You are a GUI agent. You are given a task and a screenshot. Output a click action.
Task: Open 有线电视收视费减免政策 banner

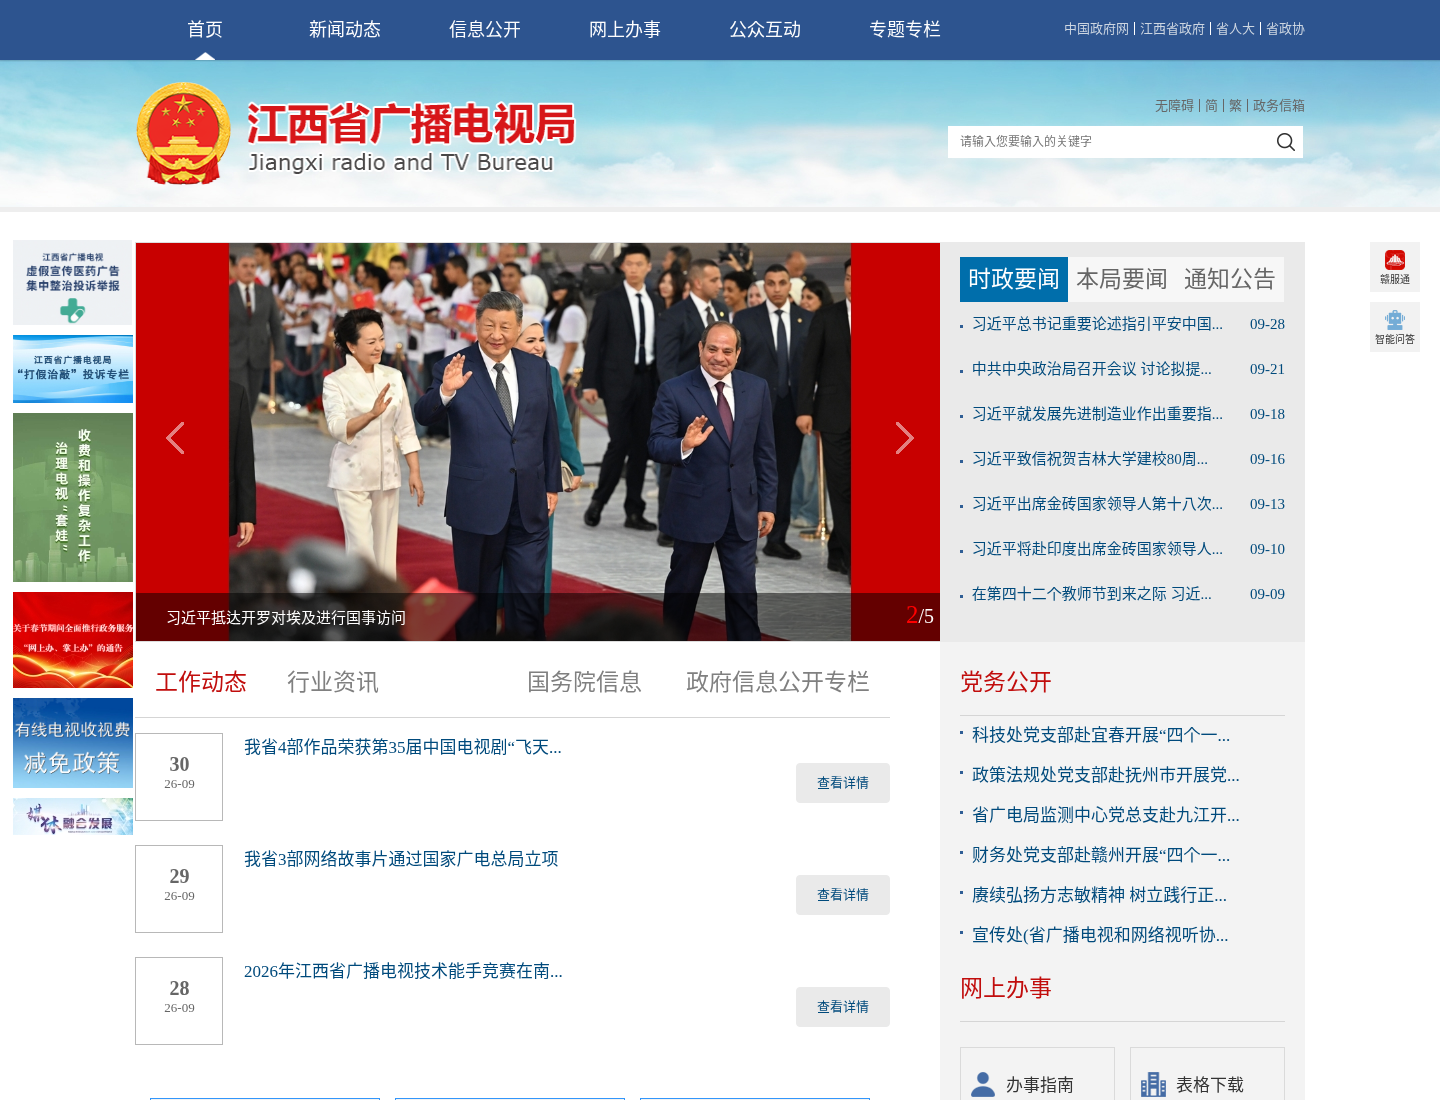point(73,743)
